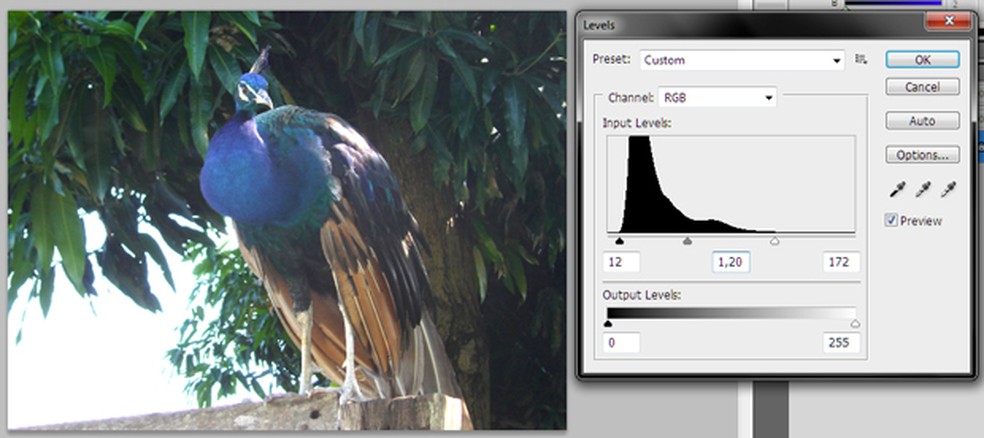Screen dimensions: 984x438
Task: Click the output shadow field showing 0
Action: (x=621, y=343)
